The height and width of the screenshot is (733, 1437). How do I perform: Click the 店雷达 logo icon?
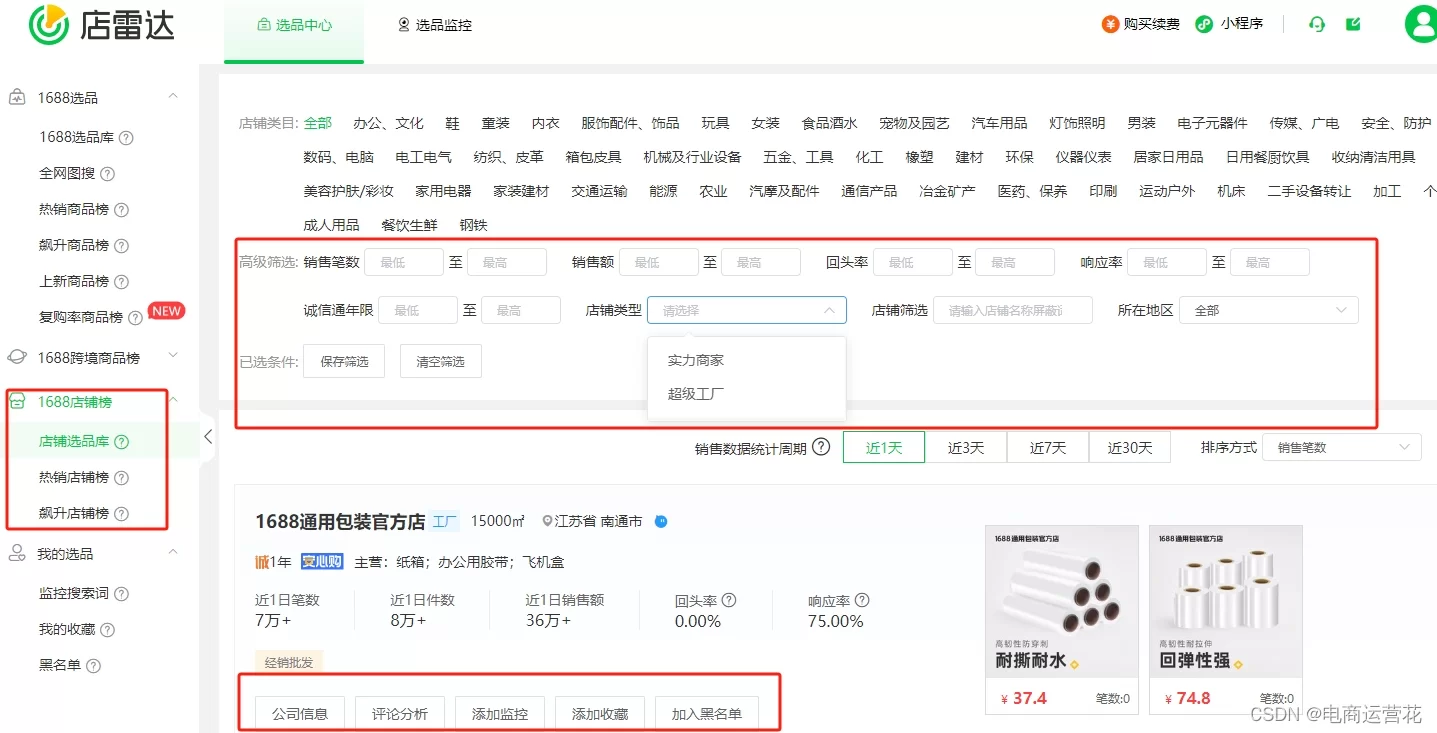[x=48, y=24]
